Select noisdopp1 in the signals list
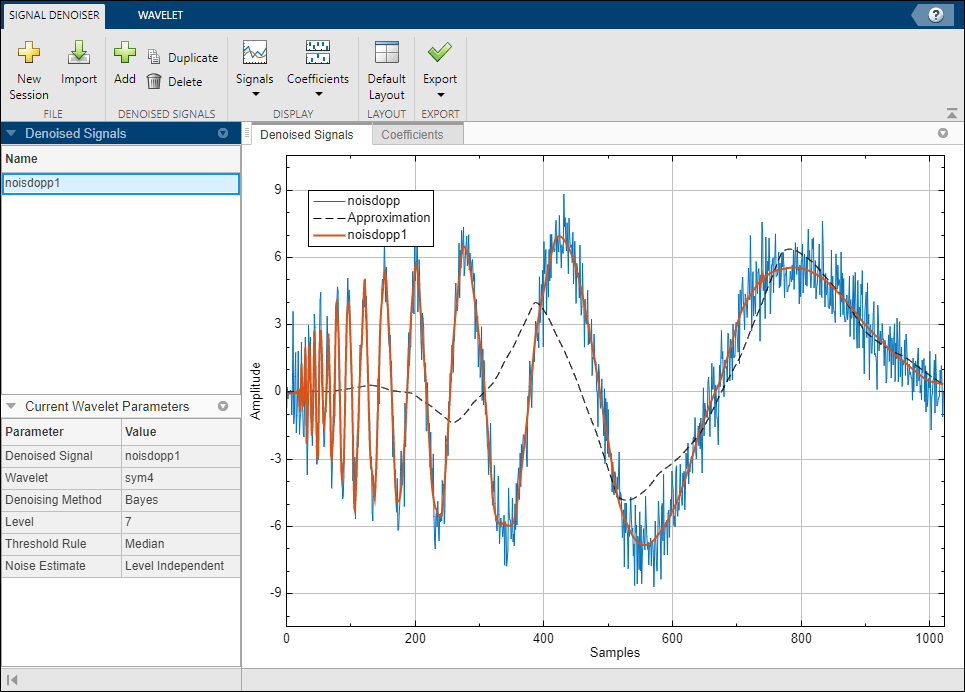The height and width of the screenshot is (692, 965). coord(120,183)
